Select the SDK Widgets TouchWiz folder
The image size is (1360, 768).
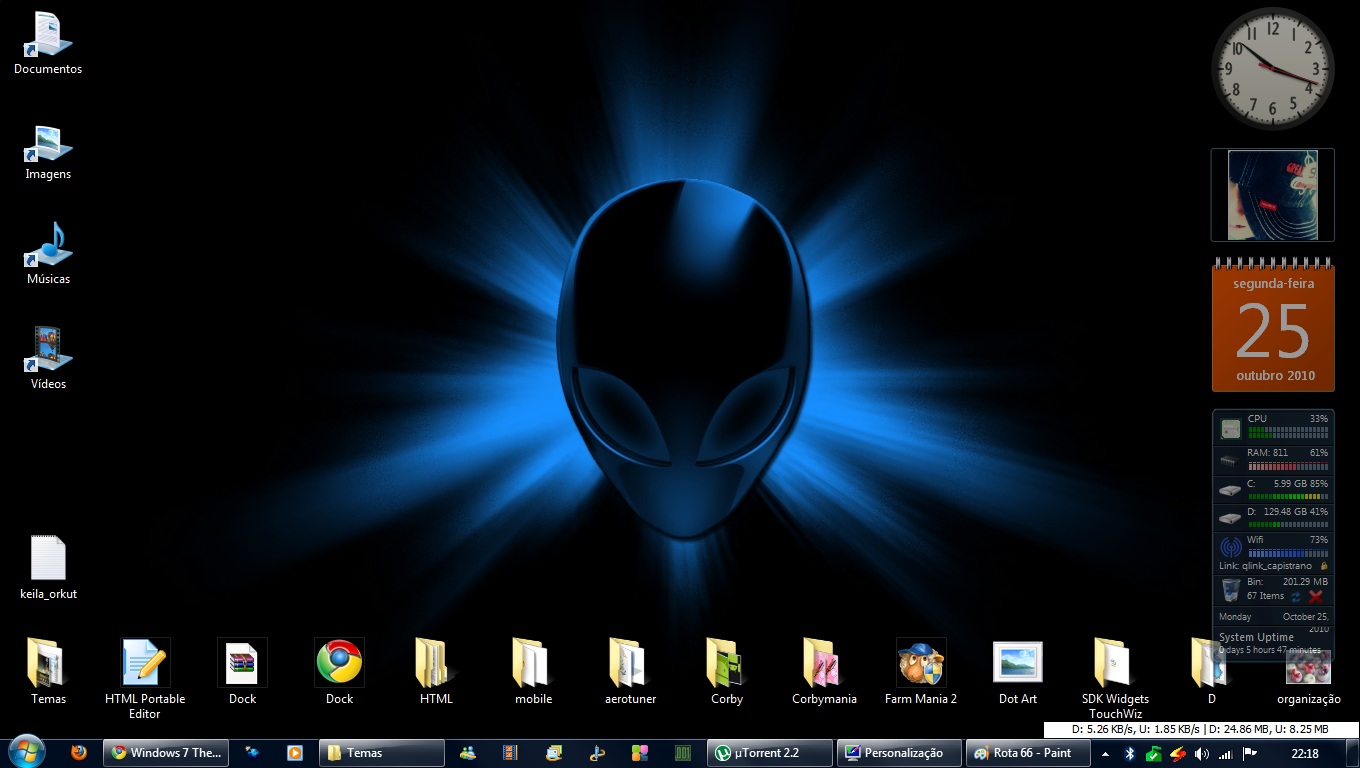[1115, 662]
